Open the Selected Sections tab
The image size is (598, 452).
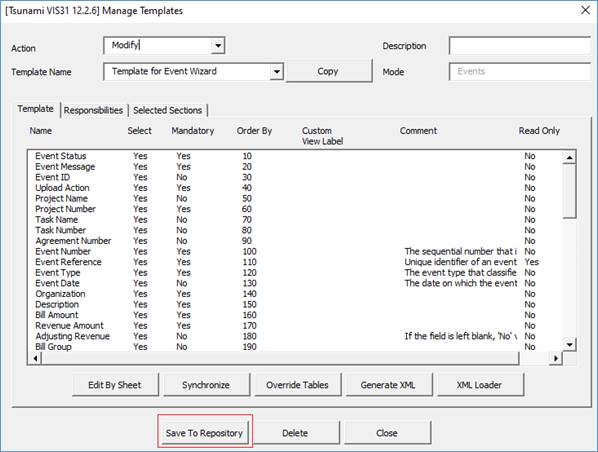[x=167, y=110]
